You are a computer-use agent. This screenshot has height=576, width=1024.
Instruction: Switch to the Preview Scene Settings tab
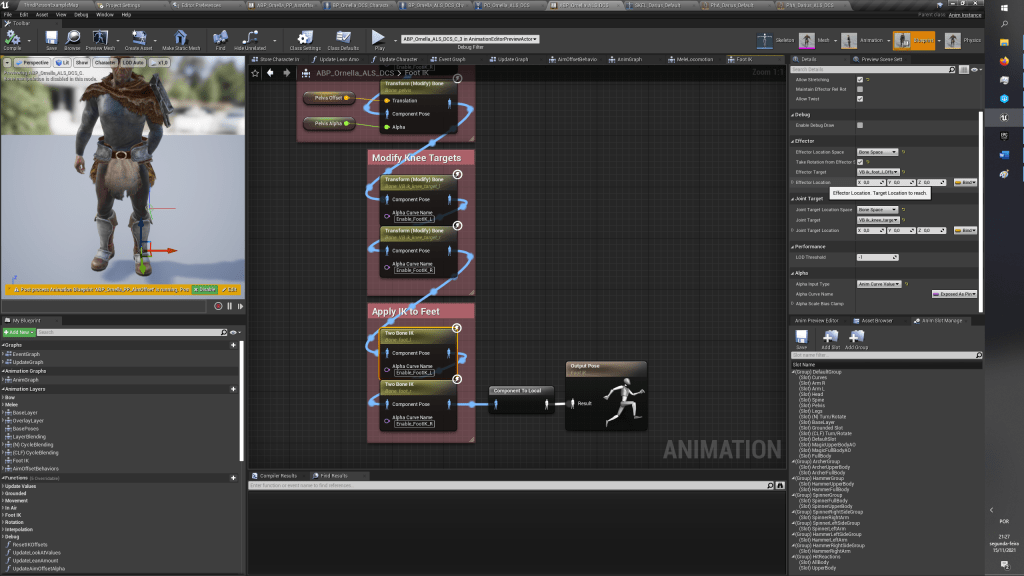pyautogui.click(x=882, y=59)
